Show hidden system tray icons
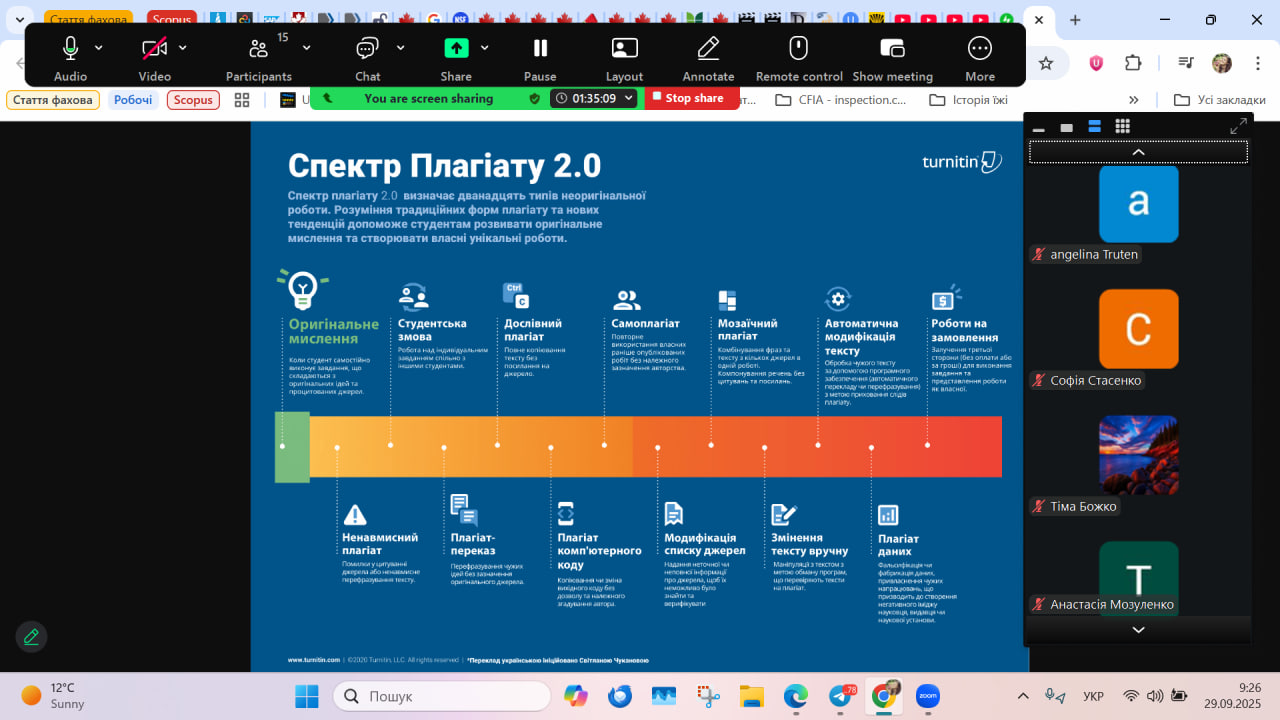 point(1022,696)
